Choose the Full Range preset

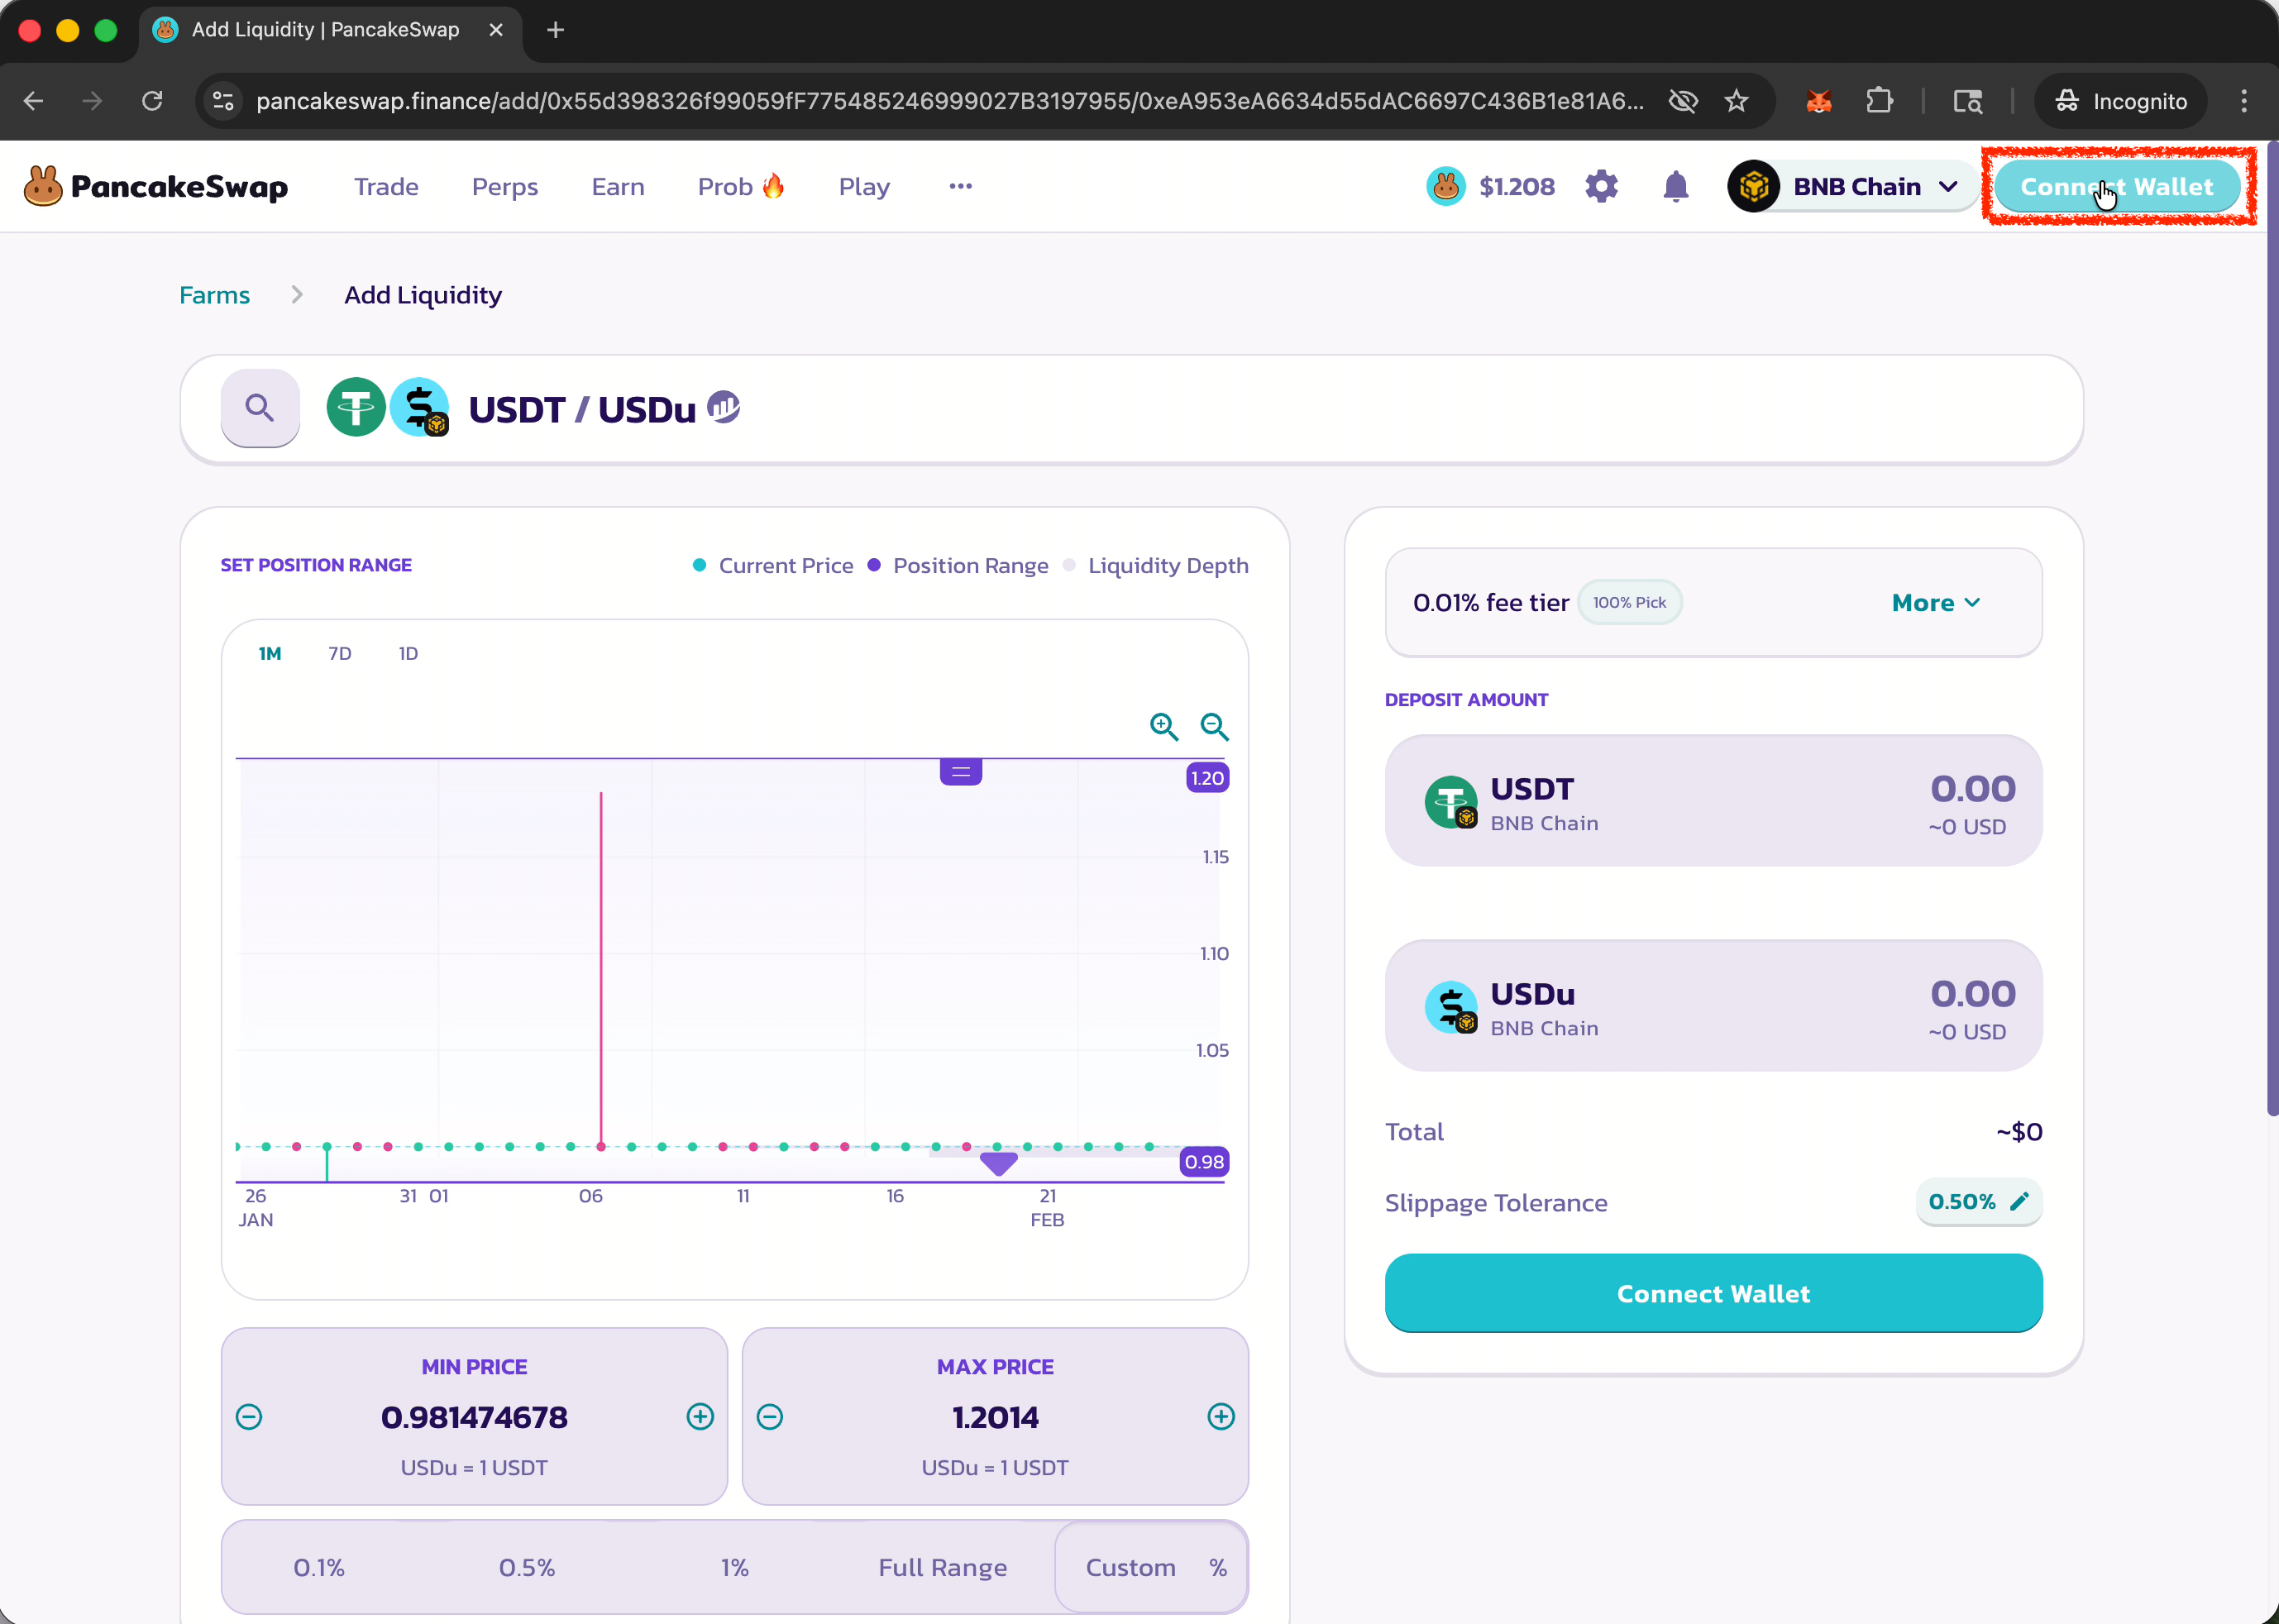tap(942, 1567)
